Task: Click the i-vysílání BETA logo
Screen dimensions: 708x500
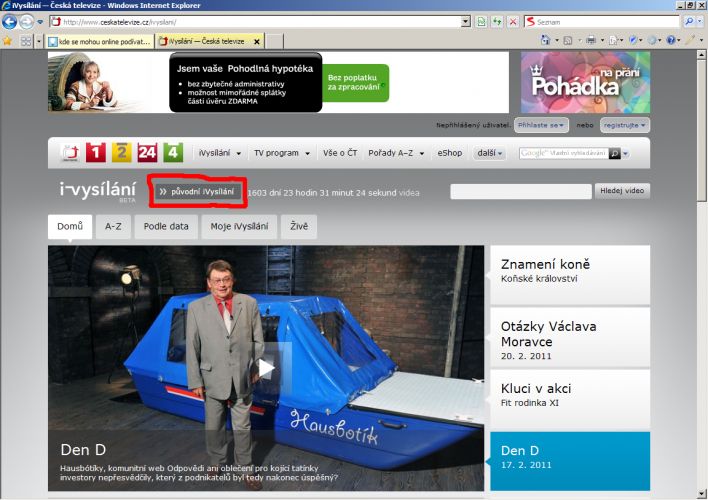Action: tap(98, 192)
